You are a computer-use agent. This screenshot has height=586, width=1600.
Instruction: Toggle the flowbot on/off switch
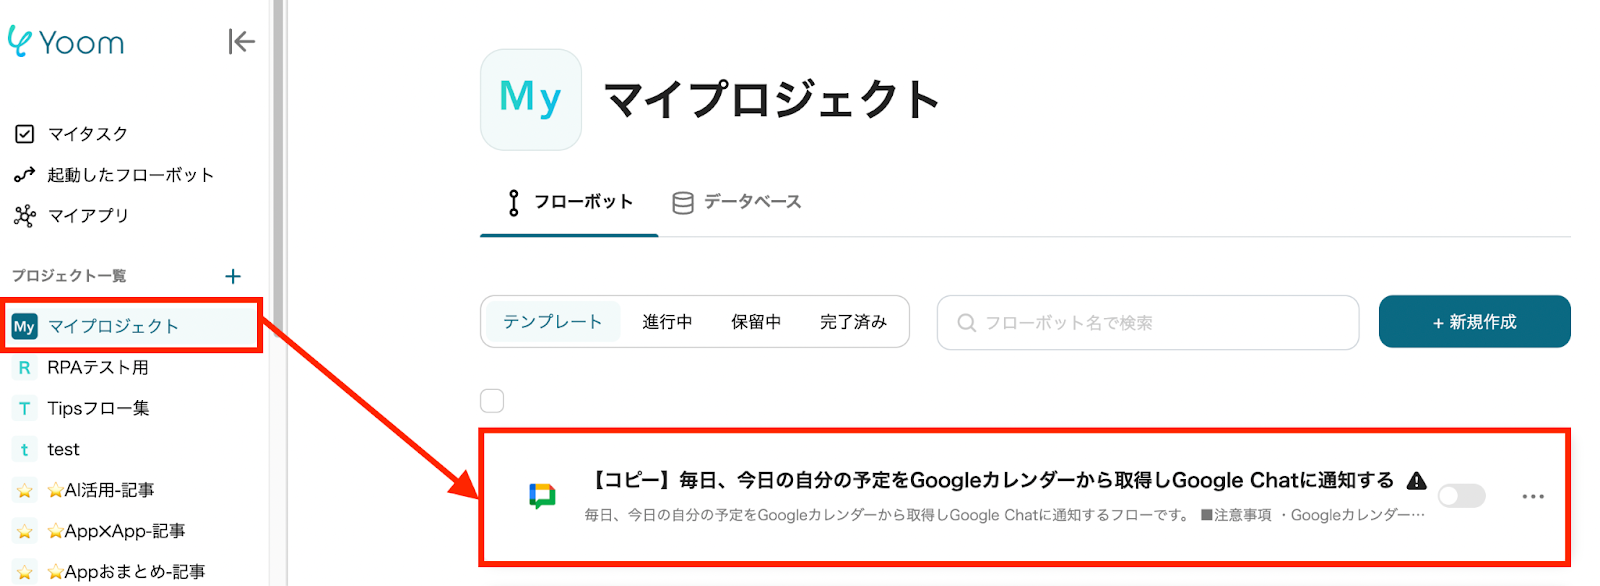(x=1461, y=496)
